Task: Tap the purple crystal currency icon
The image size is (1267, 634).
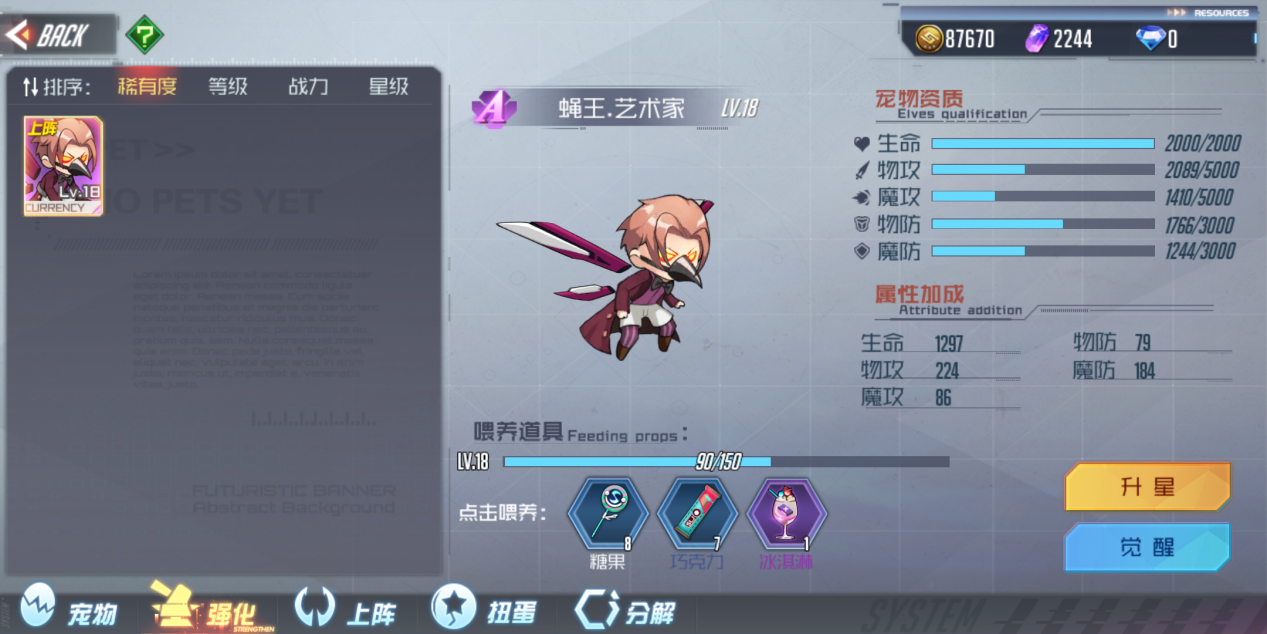Action: click(1038, 39)
